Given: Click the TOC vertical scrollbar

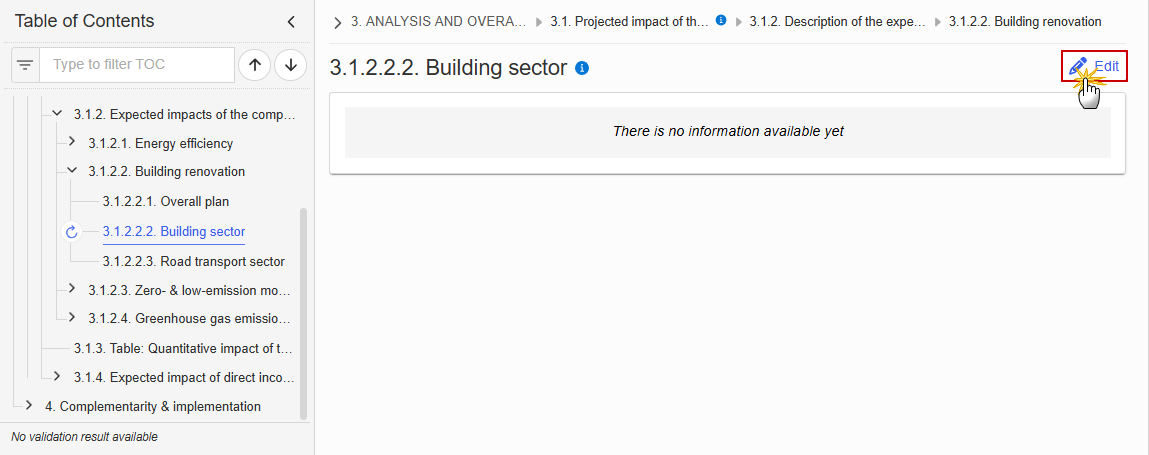Looking at the screenshot, I should coord(303,313).
